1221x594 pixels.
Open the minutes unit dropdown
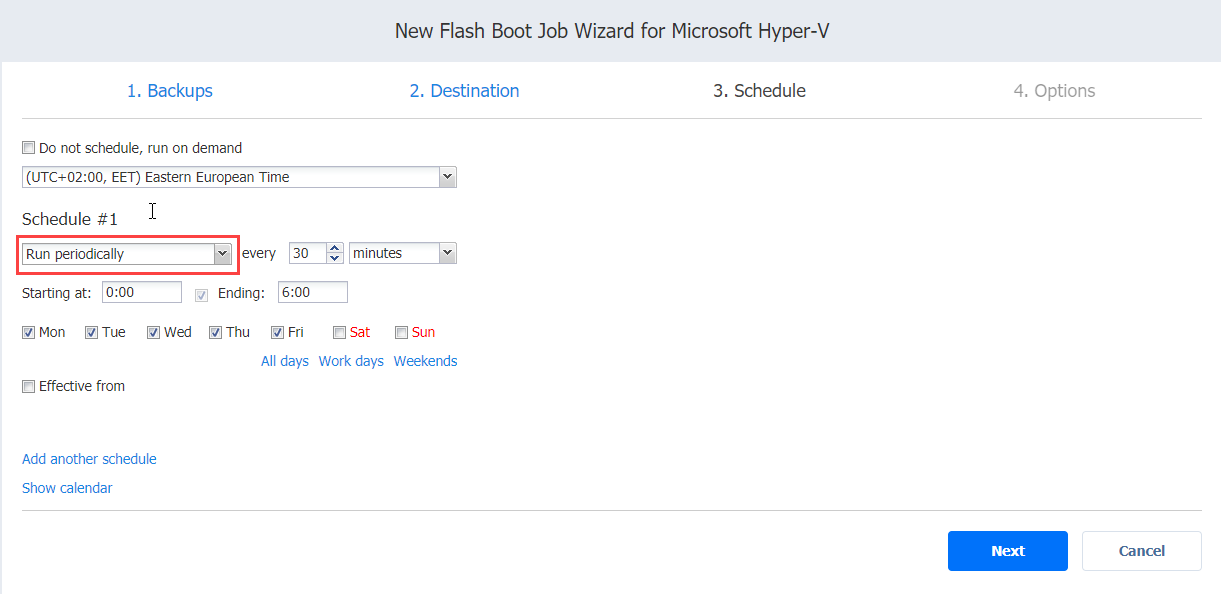click(447, 254)
